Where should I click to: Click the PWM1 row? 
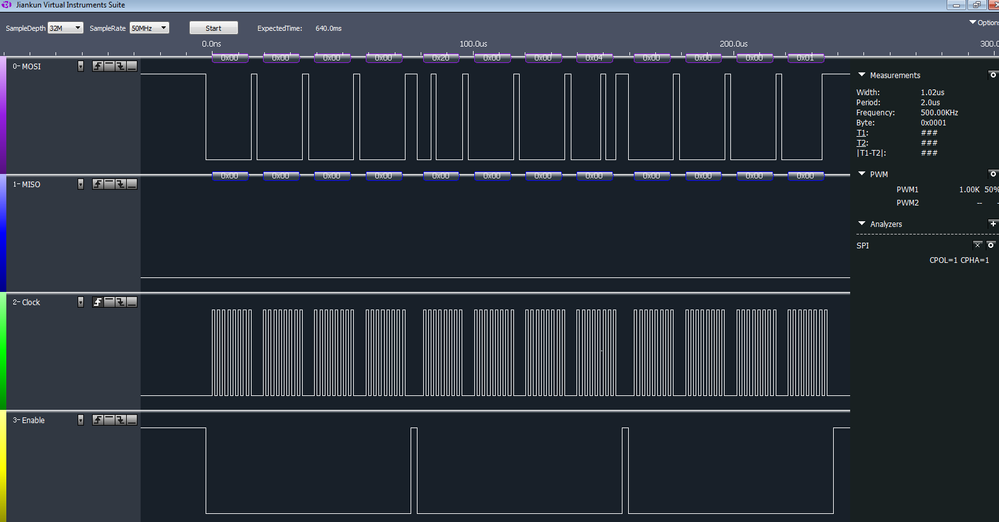[946, 189]
